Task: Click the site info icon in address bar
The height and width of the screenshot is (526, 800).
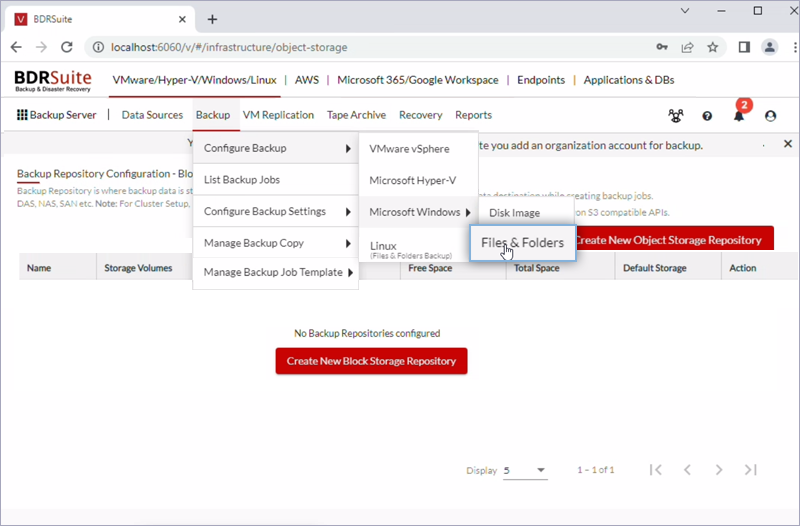Action: pyautogui.click(x=98, y=47)
